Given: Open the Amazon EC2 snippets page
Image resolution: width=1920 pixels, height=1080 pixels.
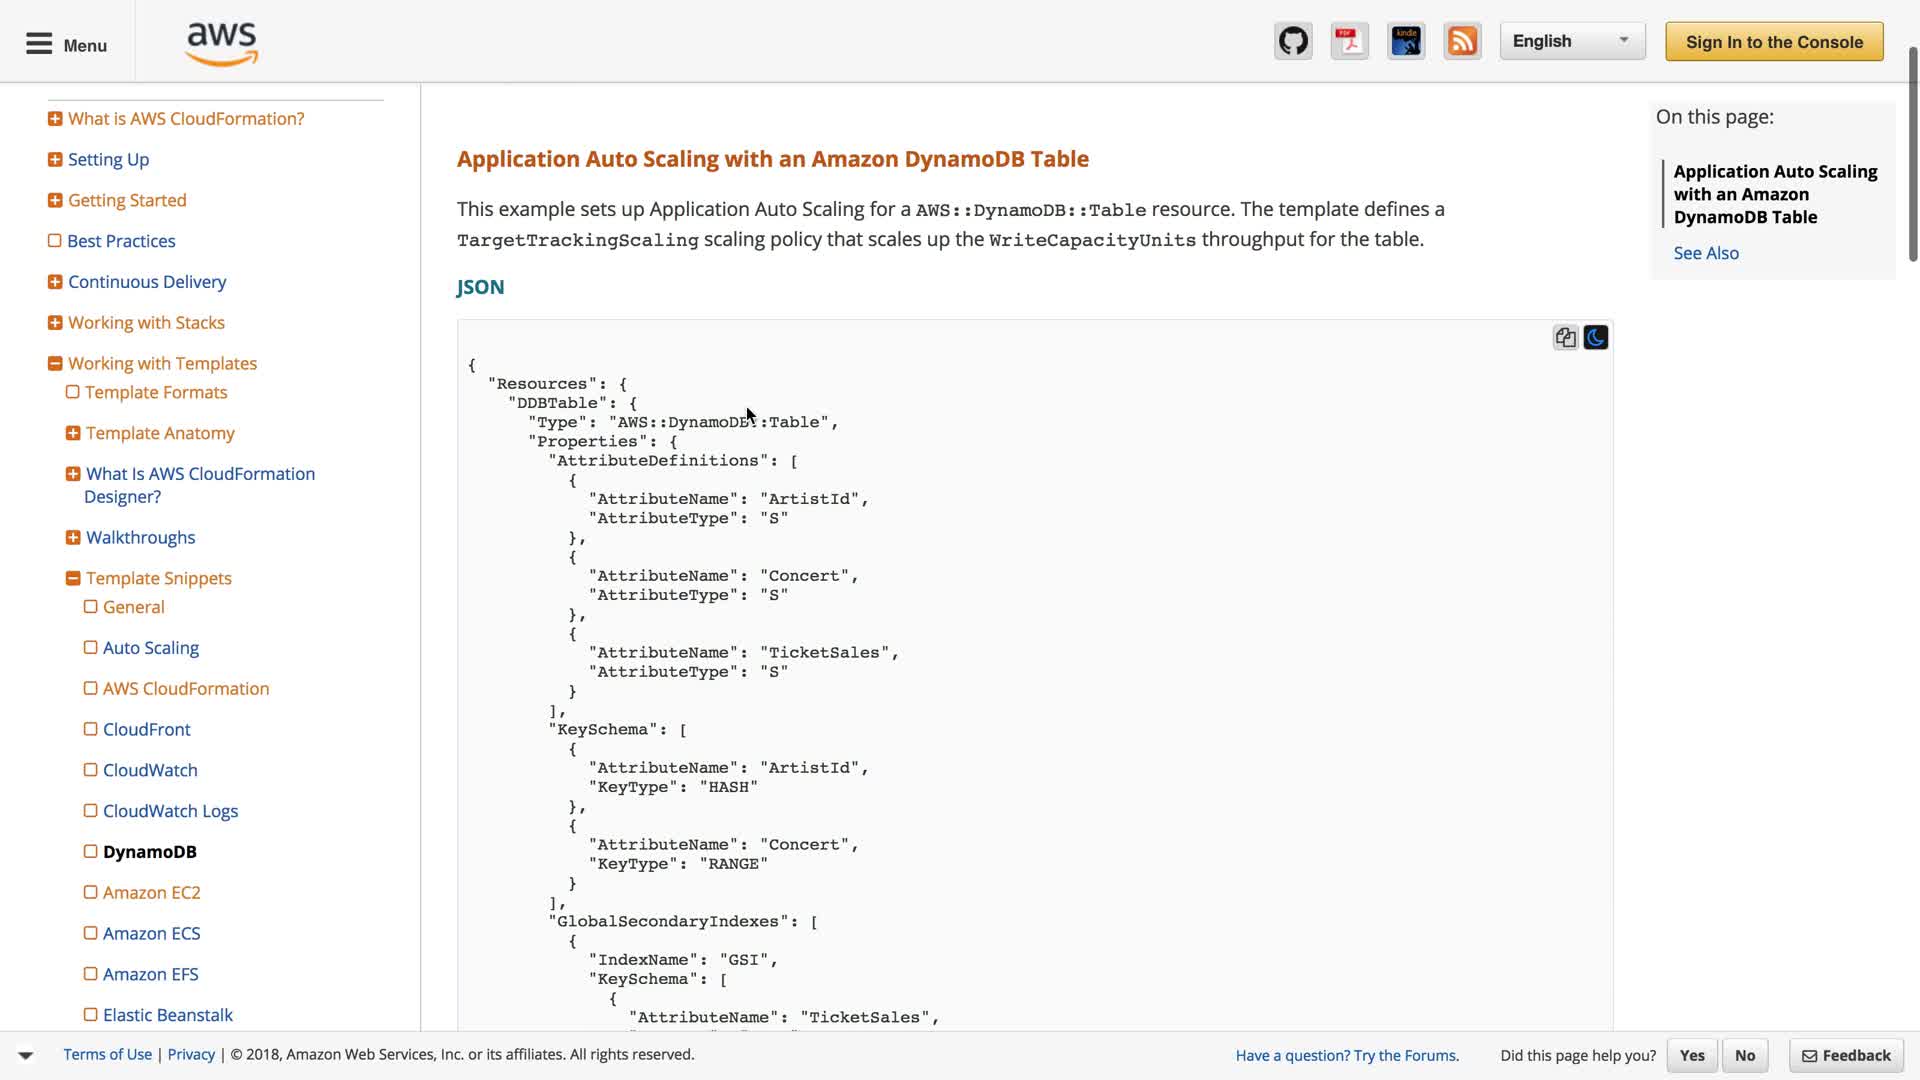Looking at the screenshot, I should (x=151, y=893).
